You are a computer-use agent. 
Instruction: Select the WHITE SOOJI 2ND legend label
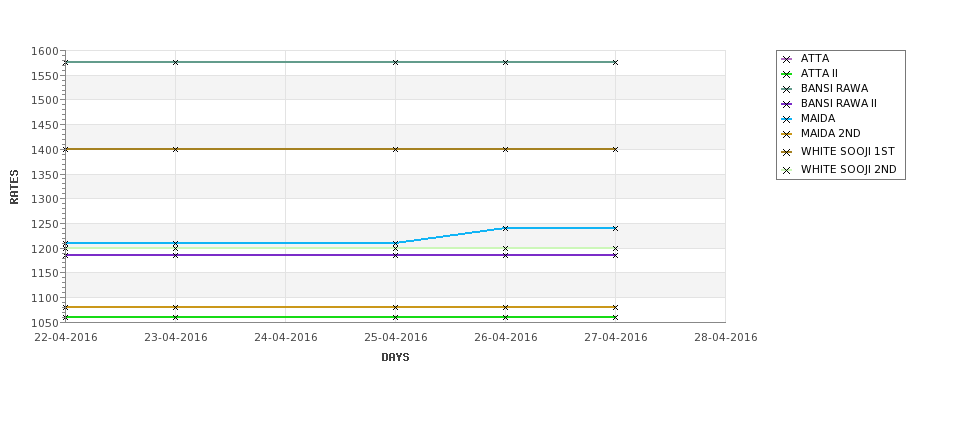click(x=848, y=169)
